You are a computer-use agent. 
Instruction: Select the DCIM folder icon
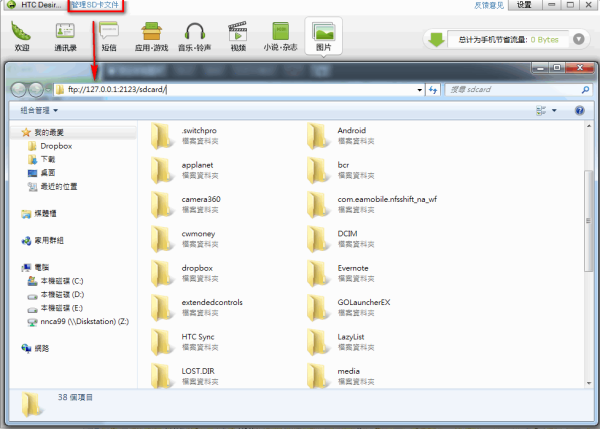318,239
